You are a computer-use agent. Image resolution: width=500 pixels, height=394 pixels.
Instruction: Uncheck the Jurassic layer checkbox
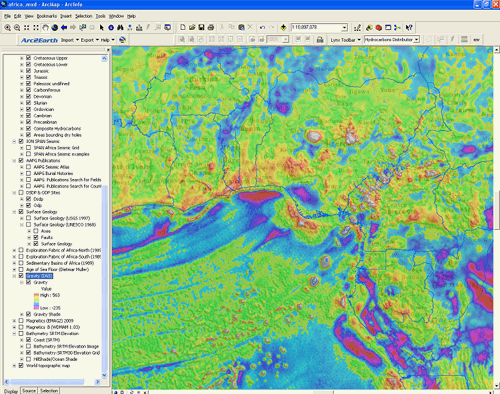(29, 71)
